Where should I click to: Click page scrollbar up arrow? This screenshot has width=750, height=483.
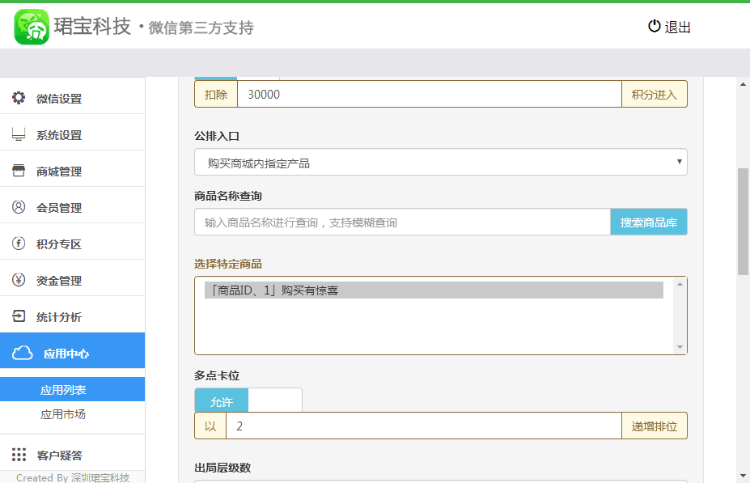(743, 84)
